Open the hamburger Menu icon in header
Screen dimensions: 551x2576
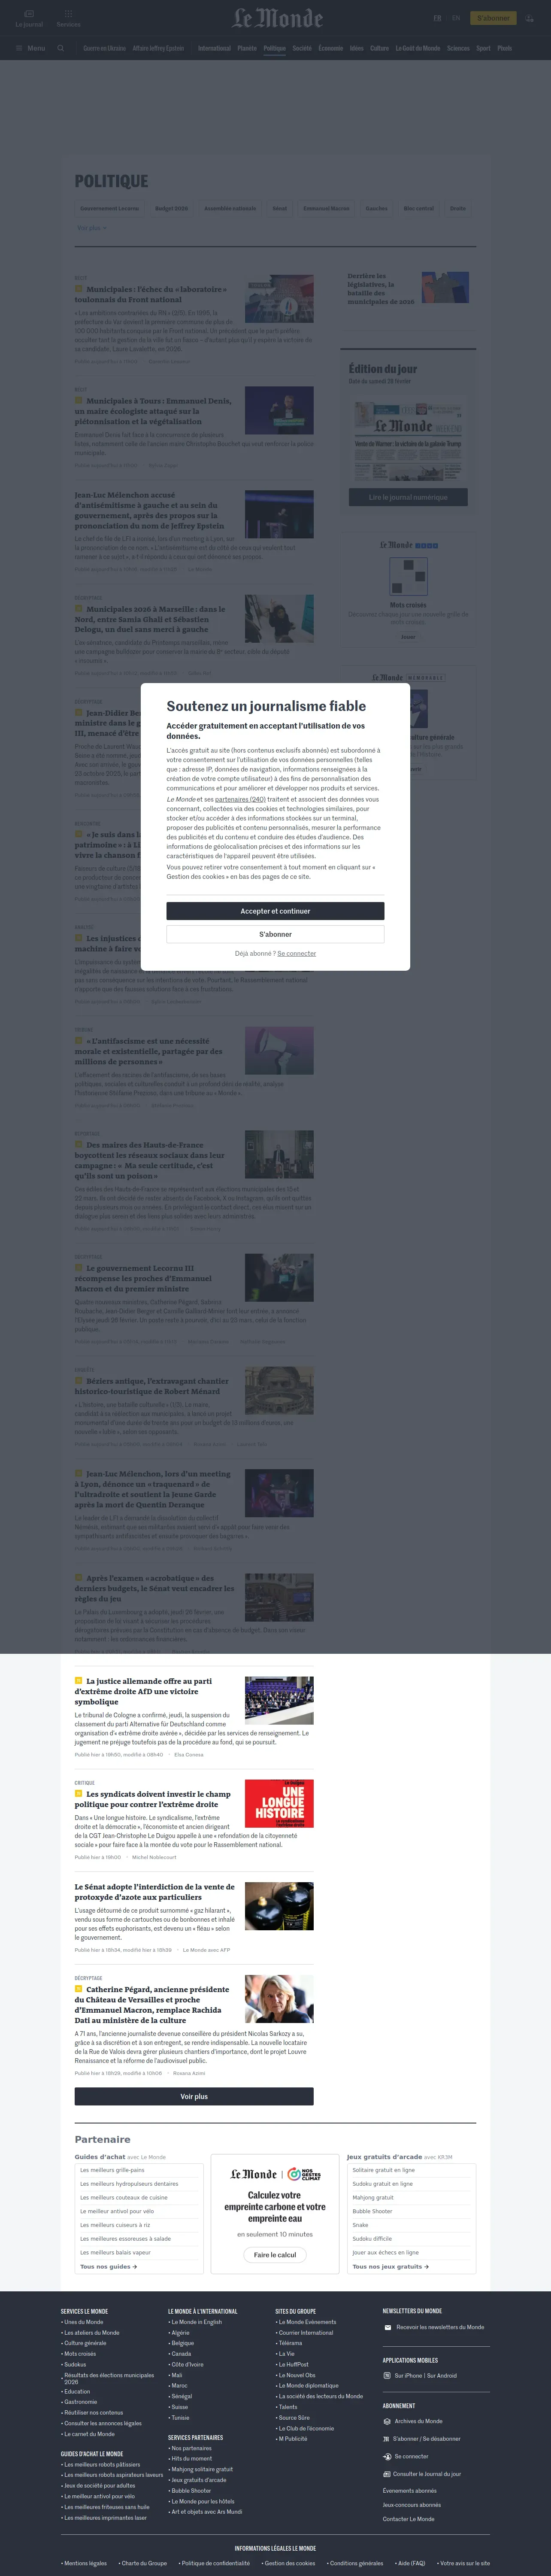click(19, 48)
